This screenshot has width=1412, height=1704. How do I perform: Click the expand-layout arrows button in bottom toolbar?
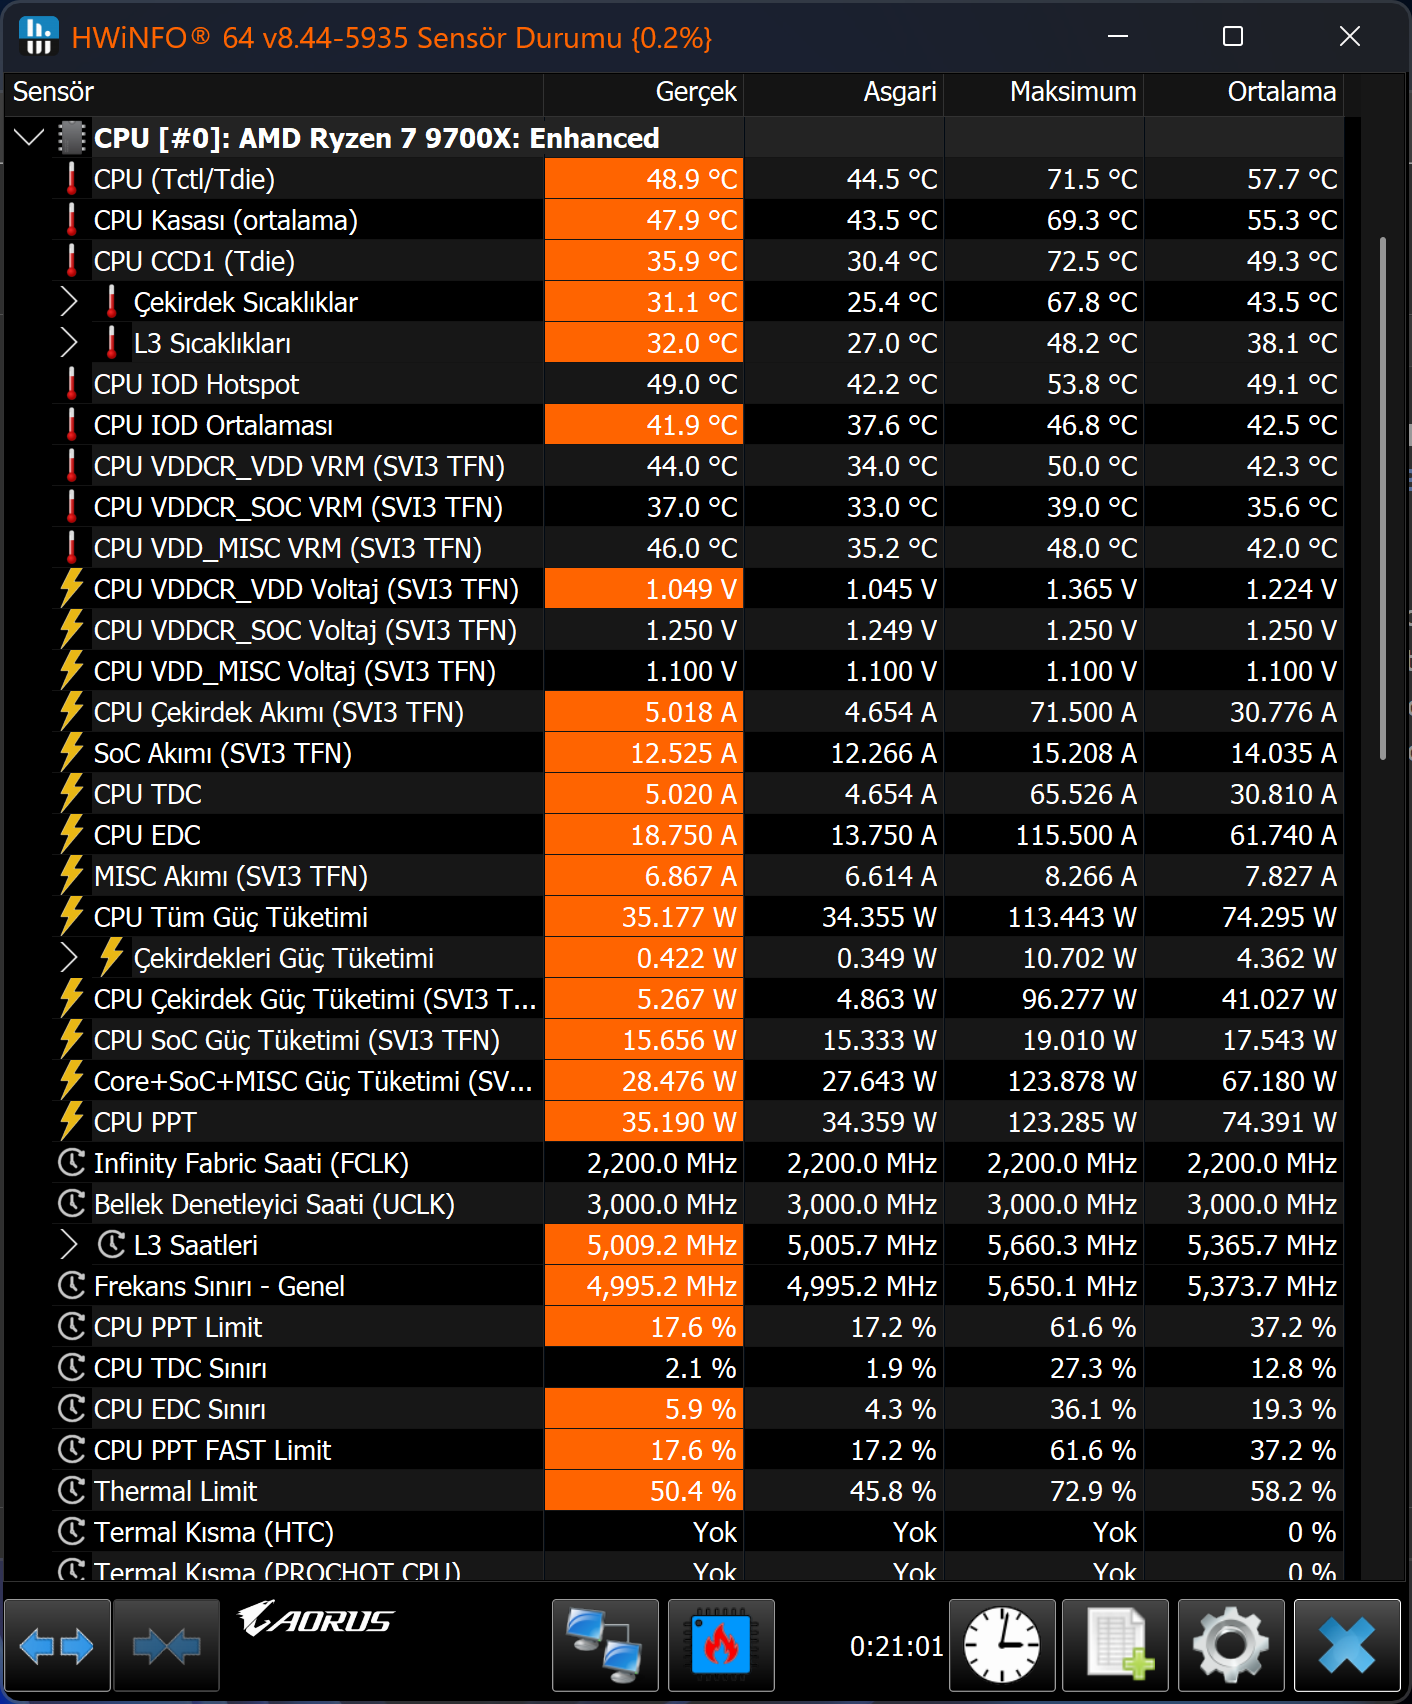click(x=57, y=1645)
